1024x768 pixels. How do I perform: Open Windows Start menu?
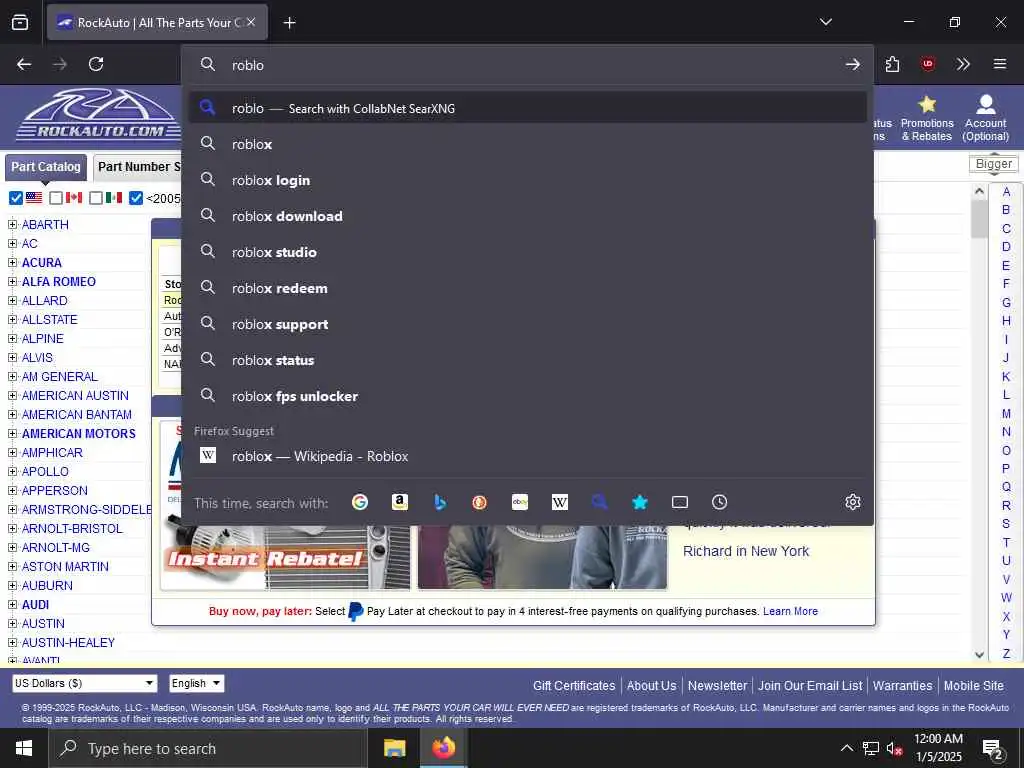(x=24, y=748)
